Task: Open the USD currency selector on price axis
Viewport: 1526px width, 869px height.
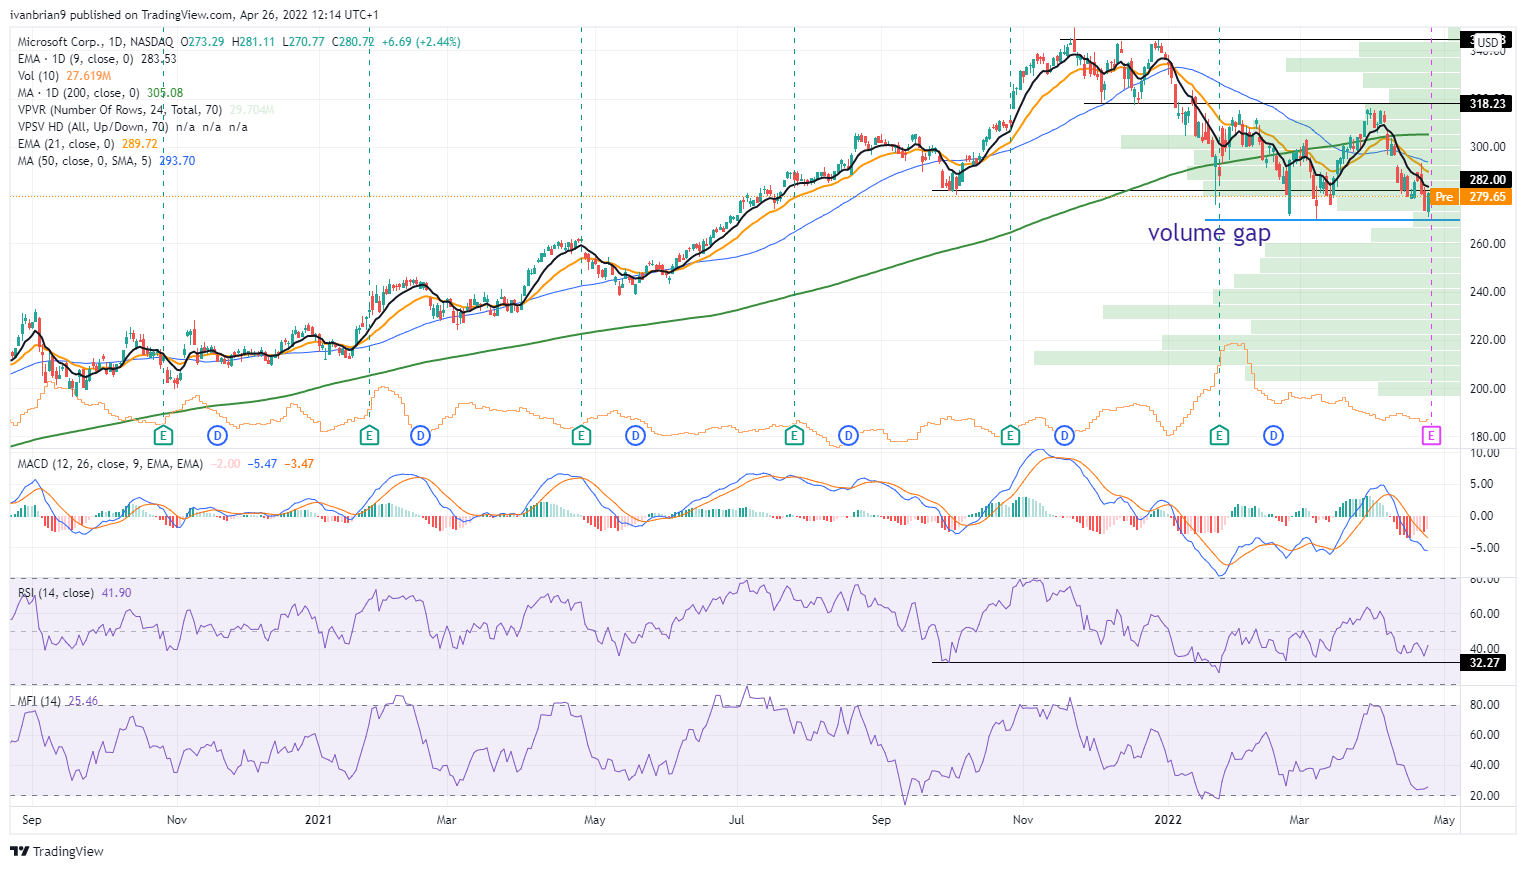Action: click(1488, 41)
